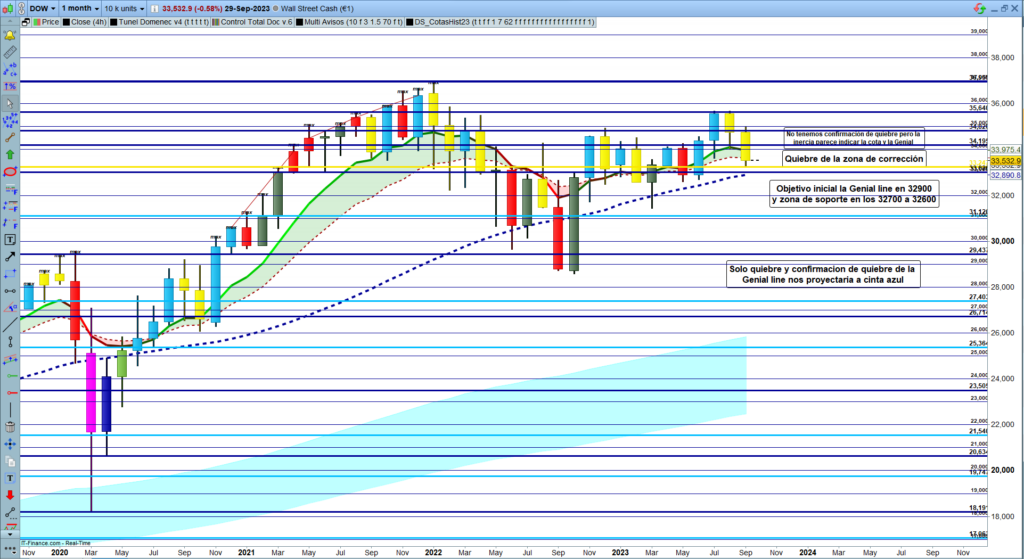Click the 'Quiebre de la zona de corrección' annotation
The image size is (1024, 559).
(853, 158)
